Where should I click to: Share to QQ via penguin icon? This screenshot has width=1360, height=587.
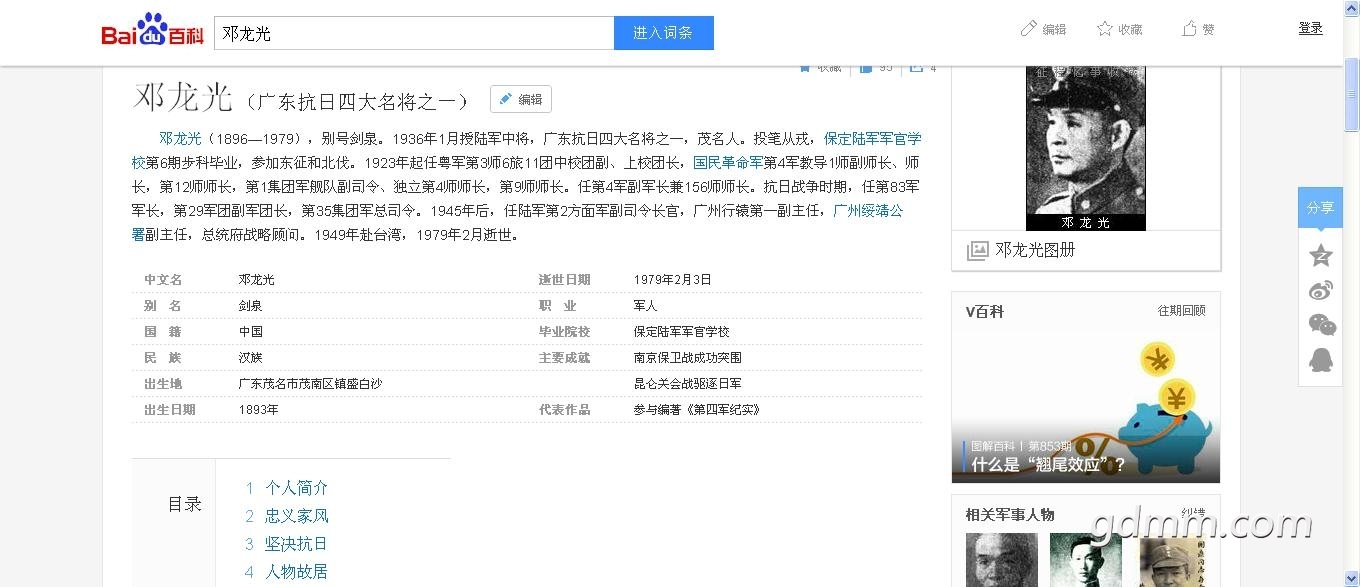pos(1321,359)
